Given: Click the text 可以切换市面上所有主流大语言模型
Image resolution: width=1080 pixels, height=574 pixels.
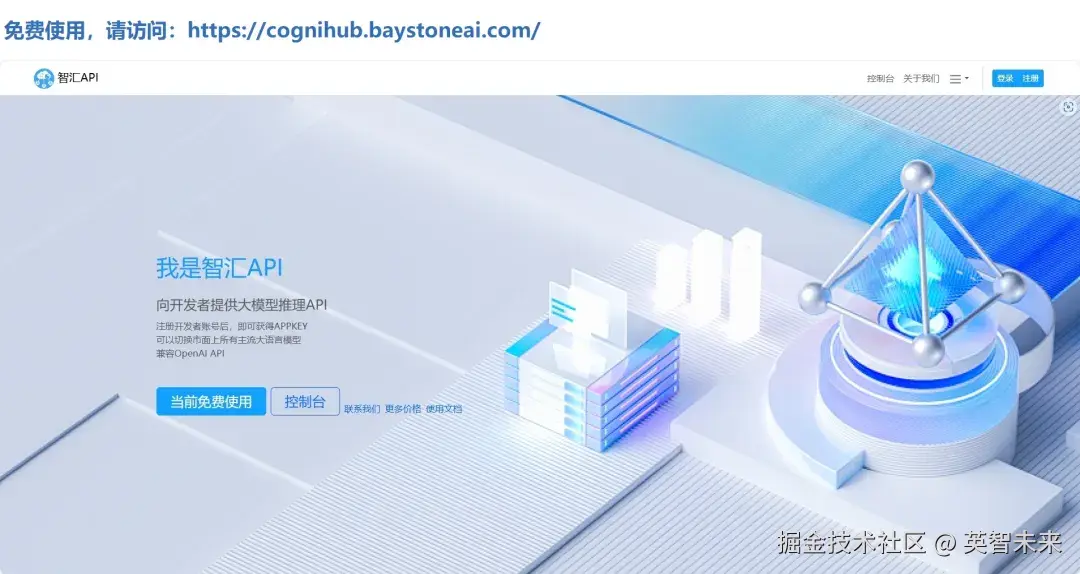Looking at the screenshot, I should (x=228, y=340).
